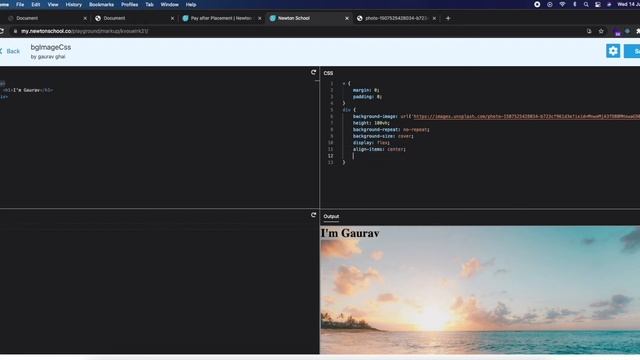Open the Help menu

click(x=191, y=4)
